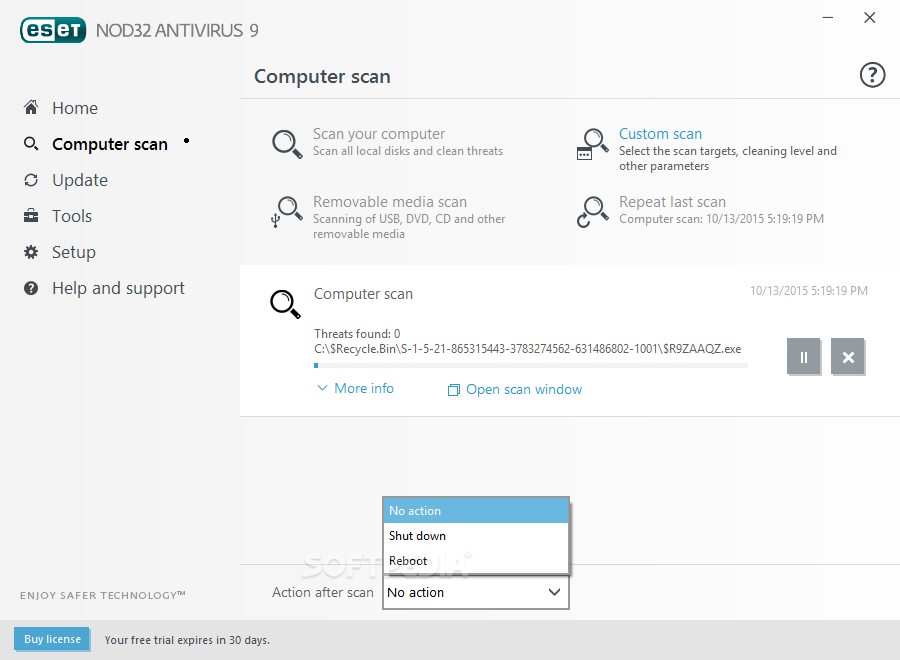Choose Reboot in dropdown list
Image resolution: width=900 pixels, height=660 pixels.
pos(476,561)
